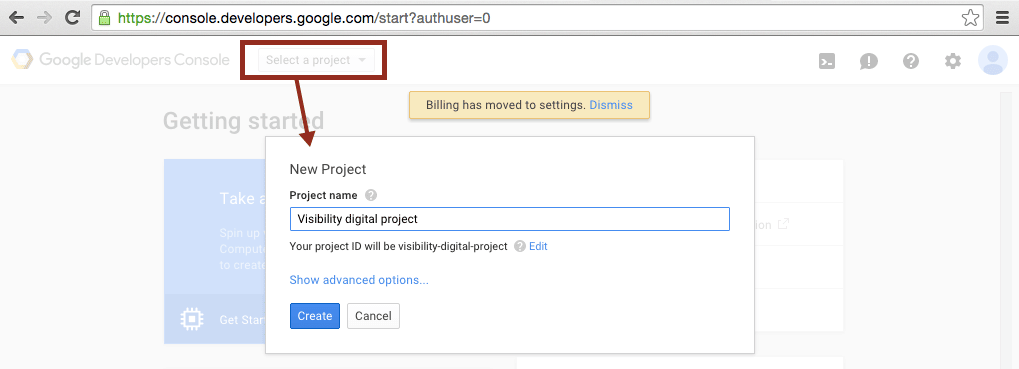Click external link icon behind the dialog
Image resolution: width=1019 pixels, height=369 pixels.
click(x=784, y=224)
